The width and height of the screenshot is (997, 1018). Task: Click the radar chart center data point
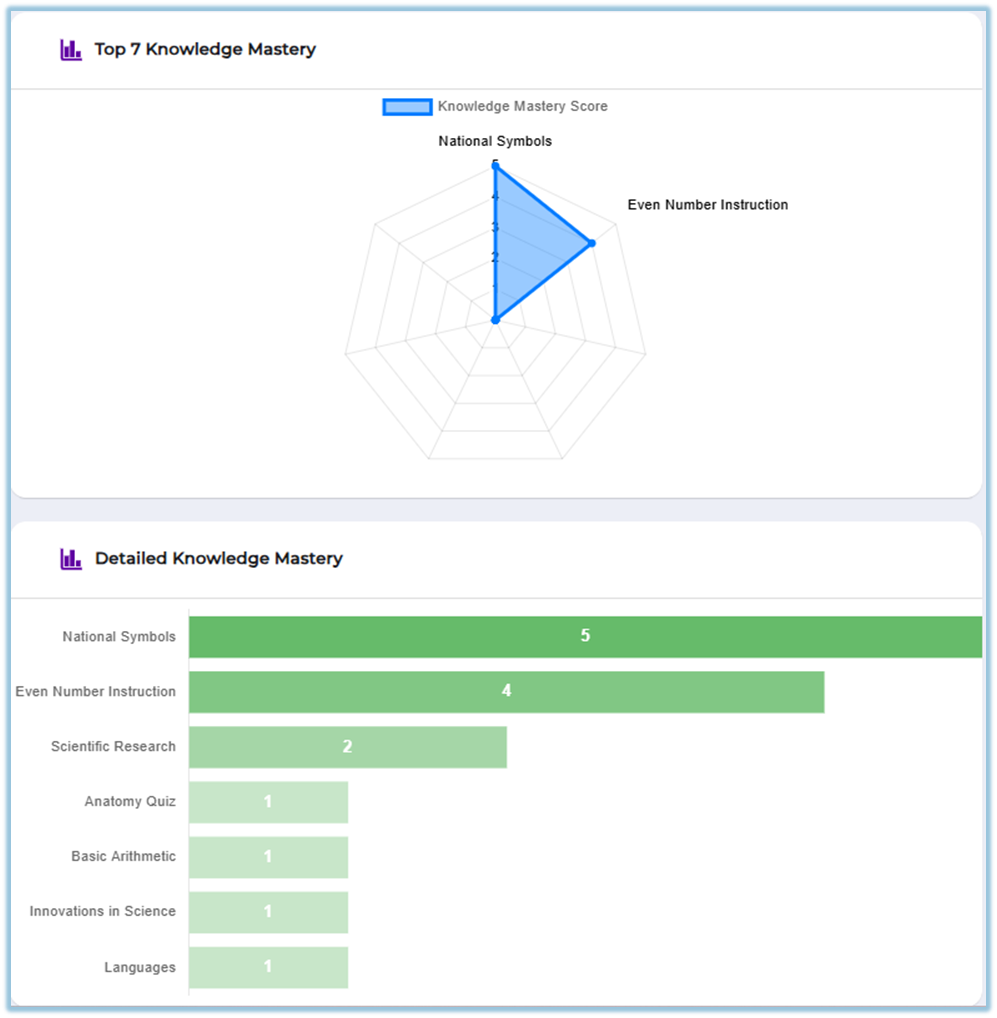(x=495, y=320)
